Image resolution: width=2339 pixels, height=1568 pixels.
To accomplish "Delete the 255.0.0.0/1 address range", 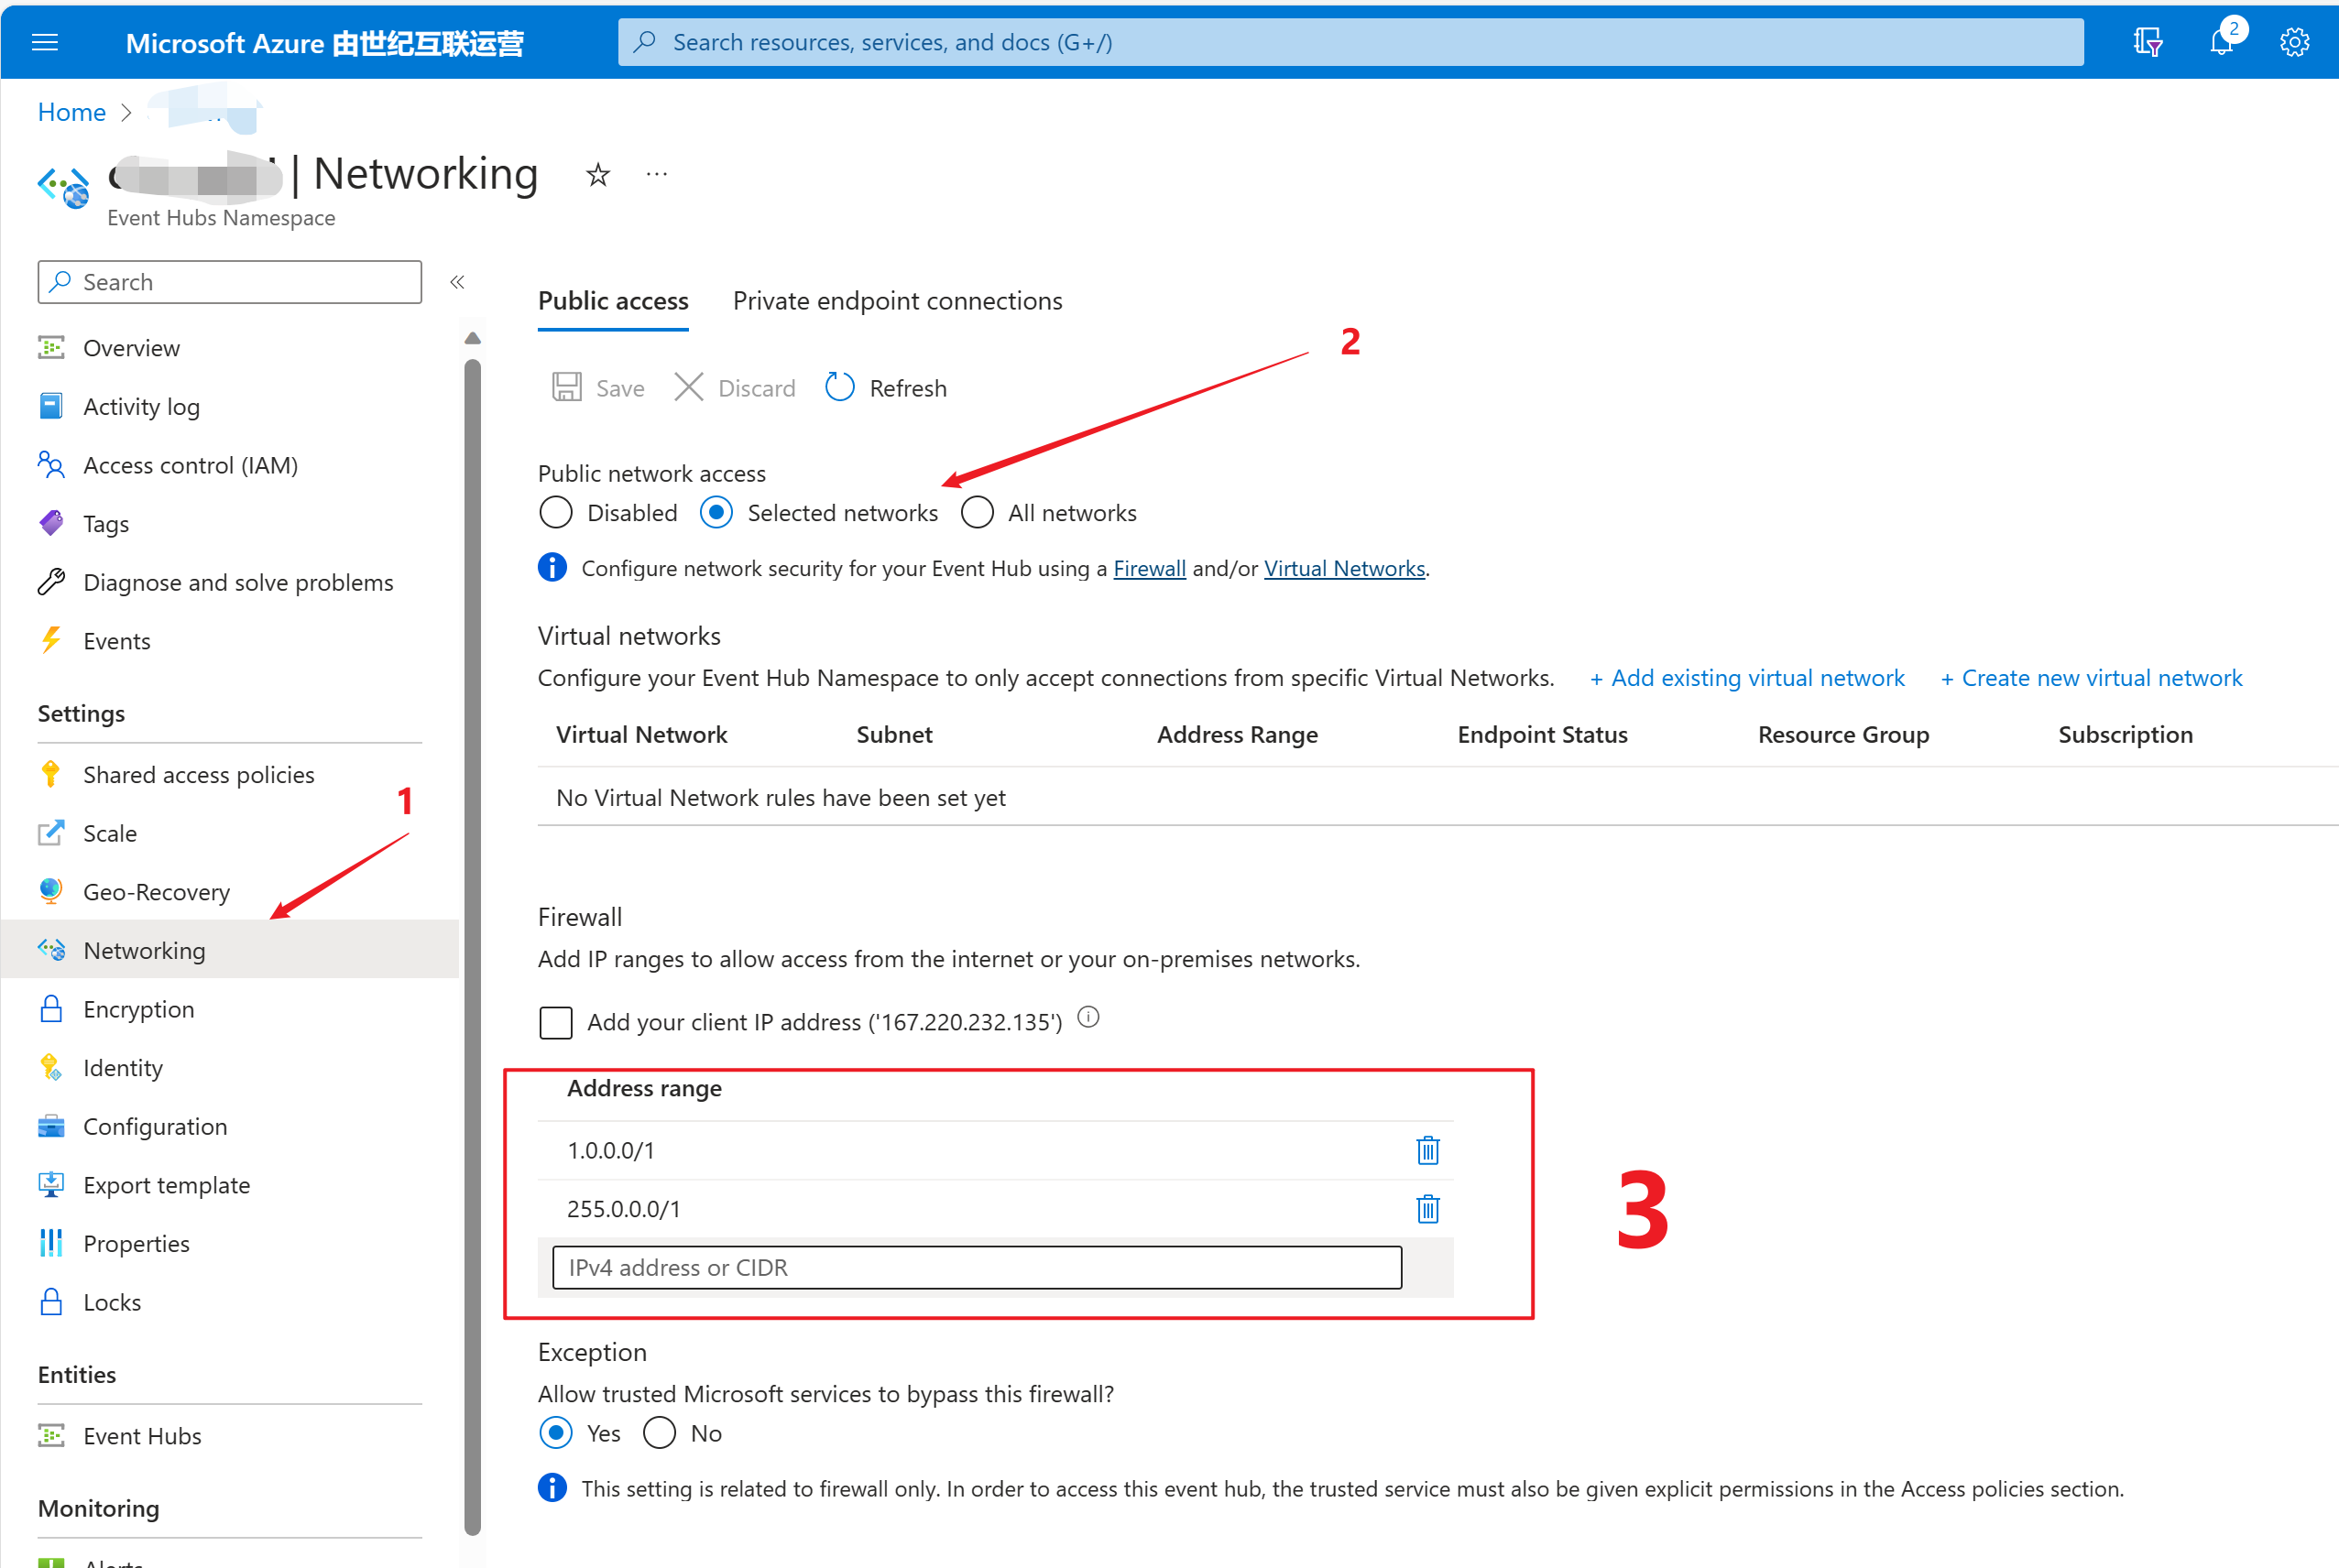I will click(1427, 1209).
